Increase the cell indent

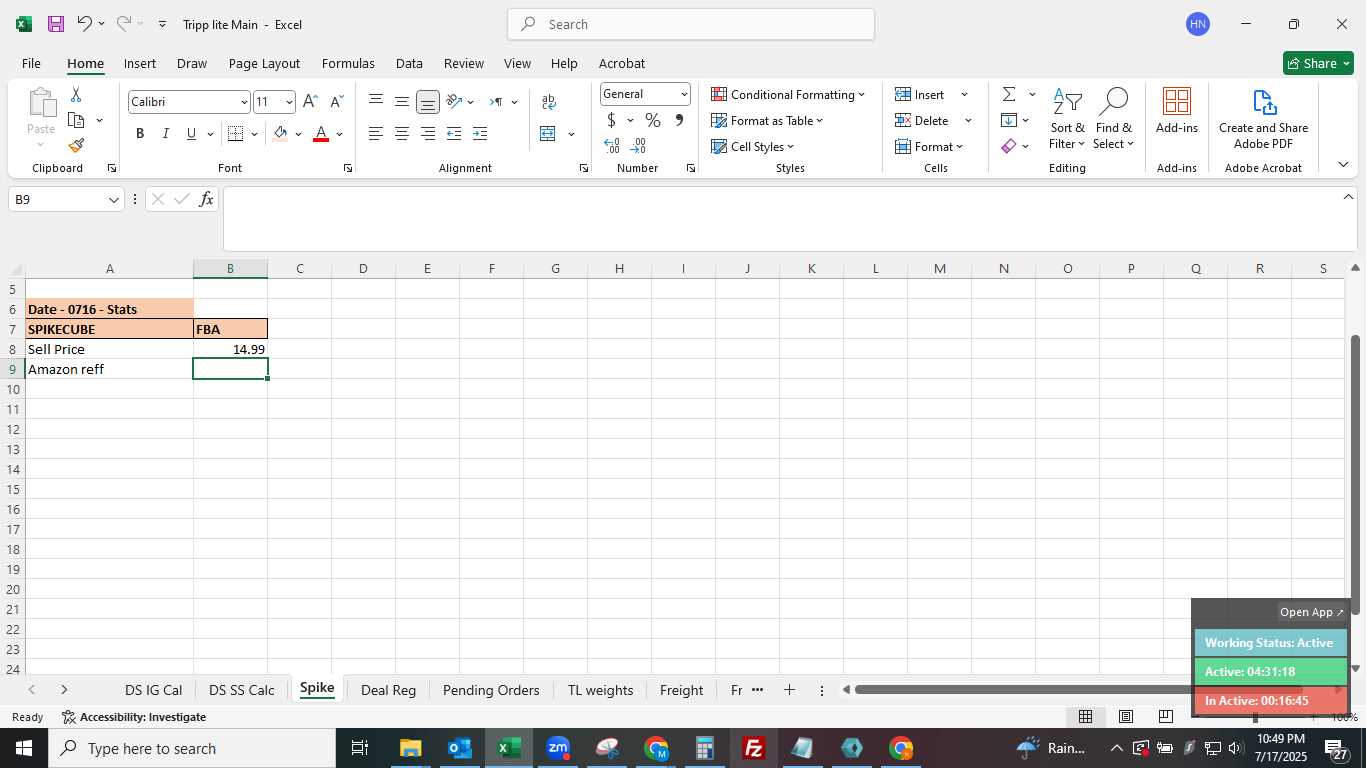(480, 134)
